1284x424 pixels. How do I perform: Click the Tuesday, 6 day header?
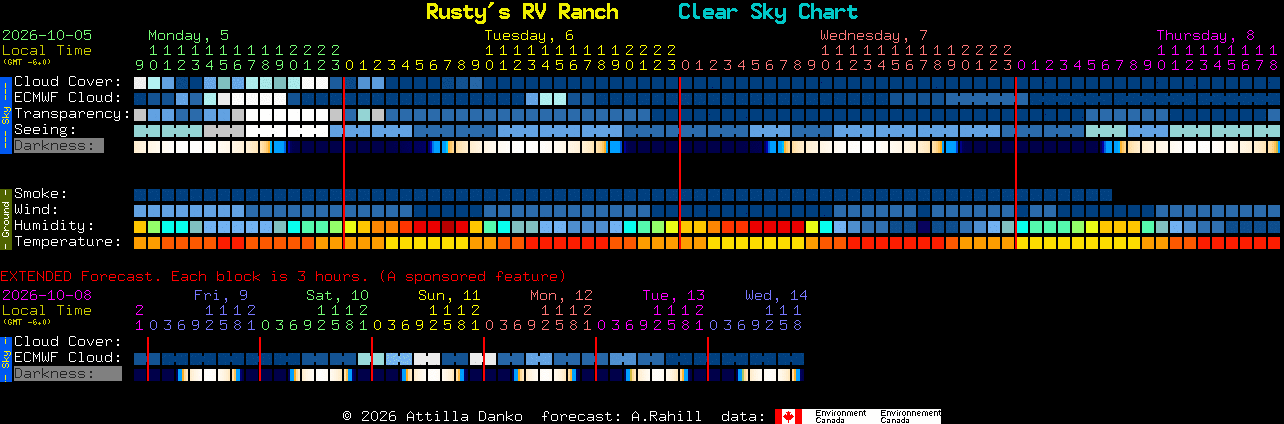point(529,35)
